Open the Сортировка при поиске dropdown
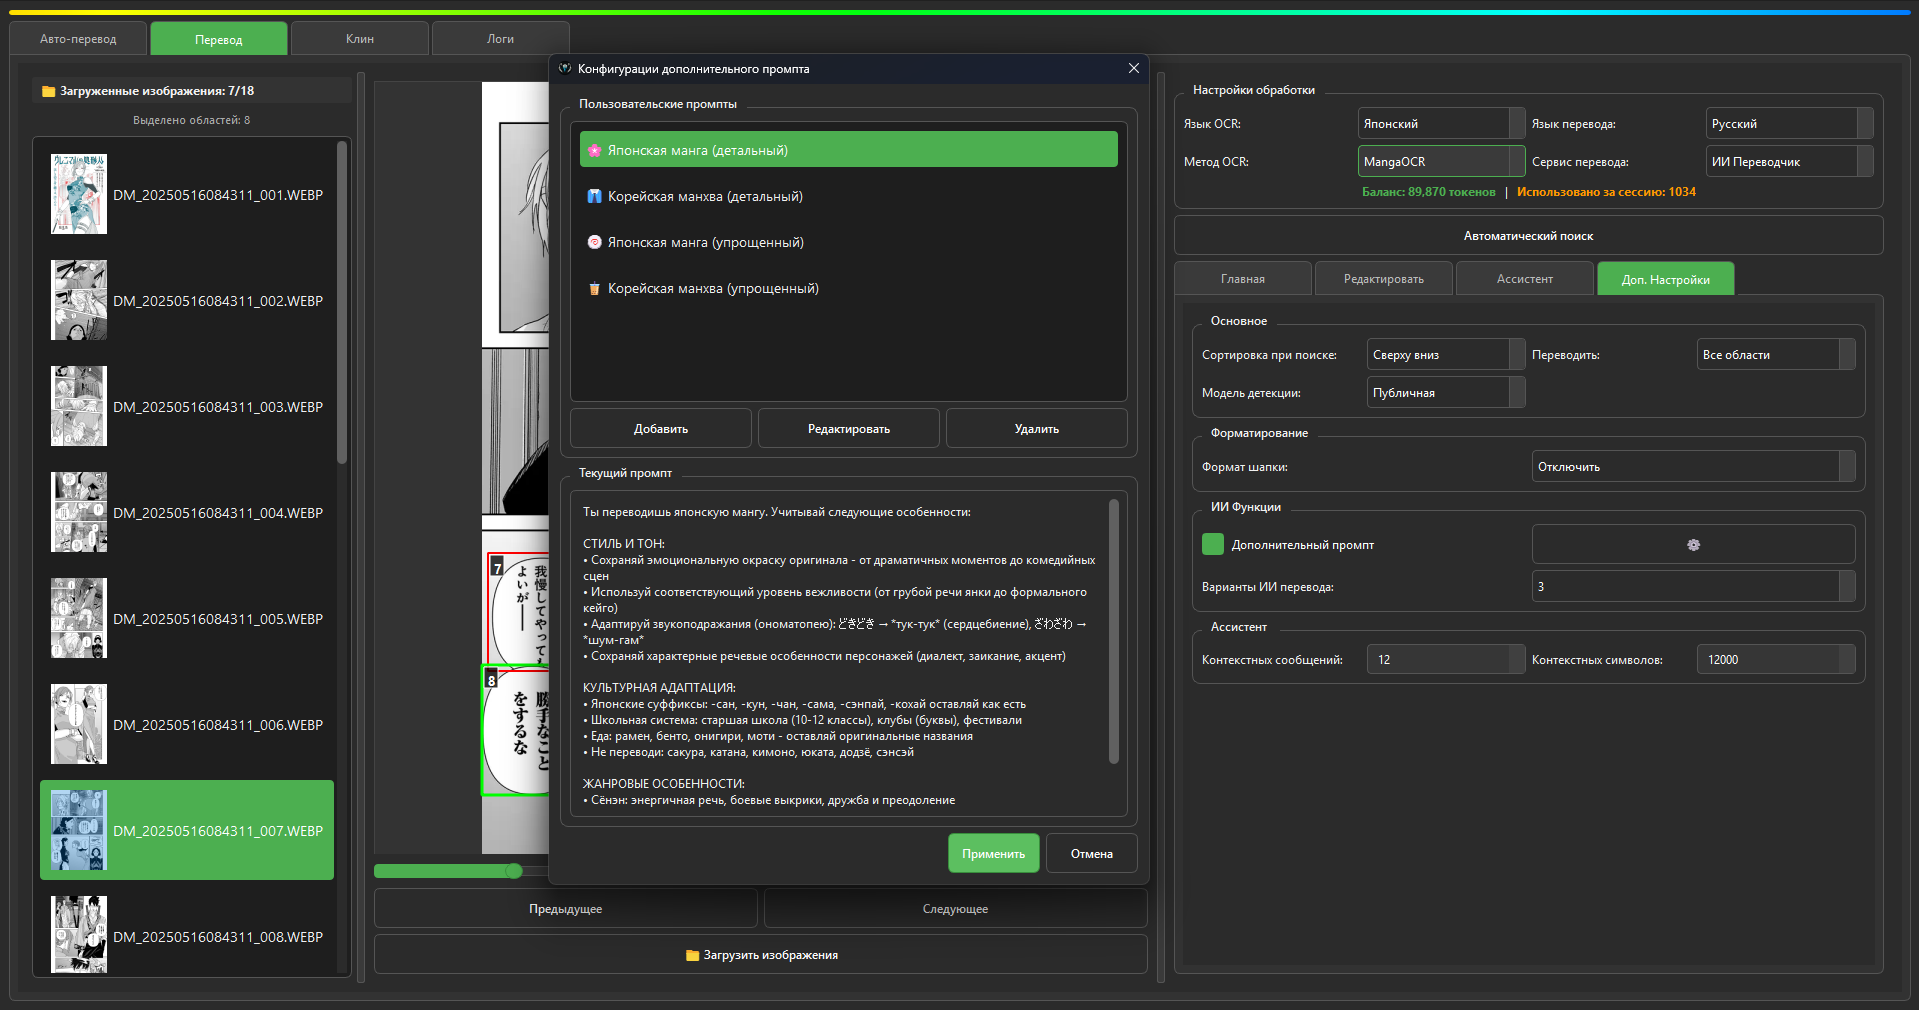Image resolution: width=1919 pixels, height=1010 pixels. pos(1445,355)
